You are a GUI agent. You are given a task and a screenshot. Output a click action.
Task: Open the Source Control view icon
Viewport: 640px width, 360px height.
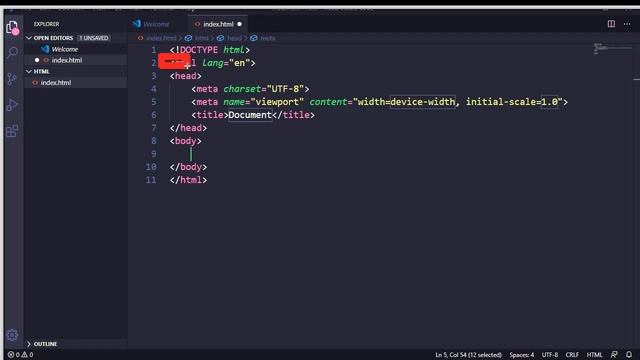tap(12, 79)
